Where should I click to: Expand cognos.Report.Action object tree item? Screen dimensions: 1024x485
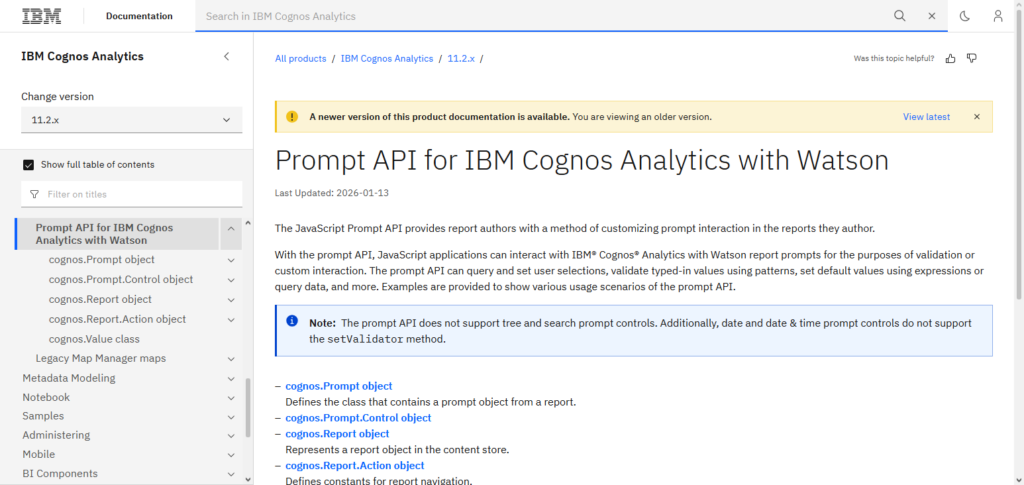point(231,320)
